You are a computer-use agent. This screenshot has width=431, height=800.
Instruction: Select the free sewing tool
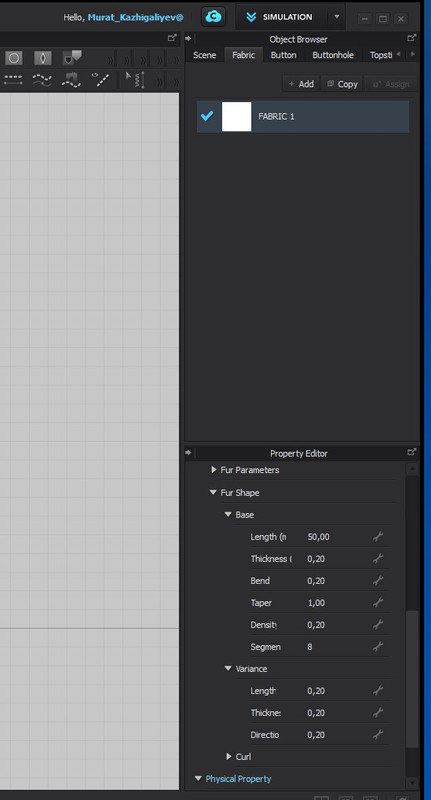[42, 80]
